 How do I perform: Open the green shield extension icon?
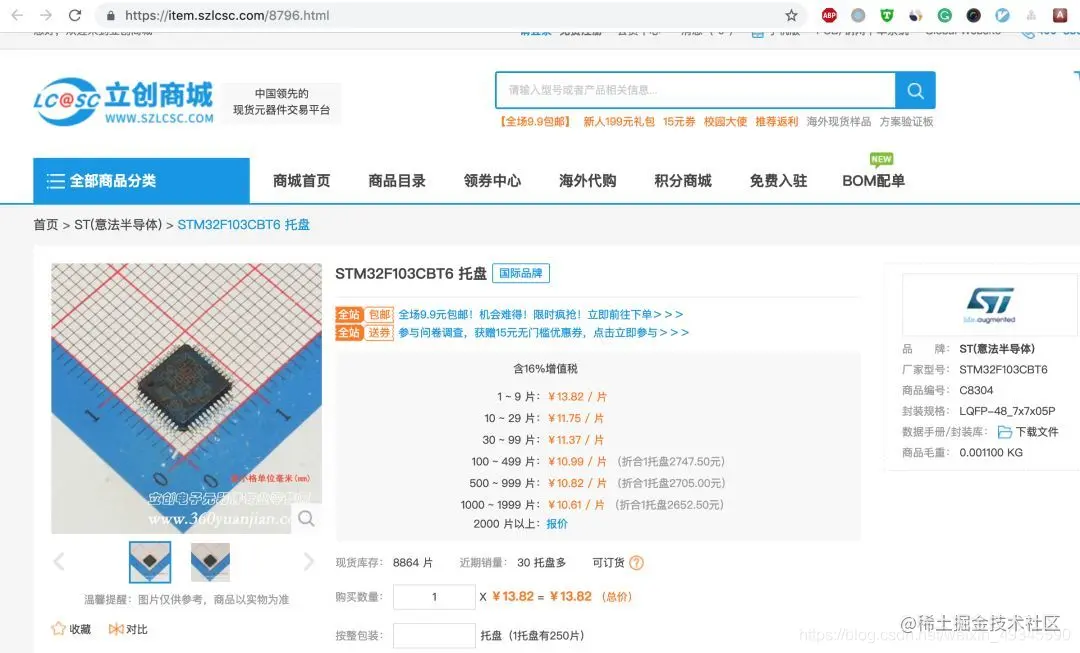[887, 15]
